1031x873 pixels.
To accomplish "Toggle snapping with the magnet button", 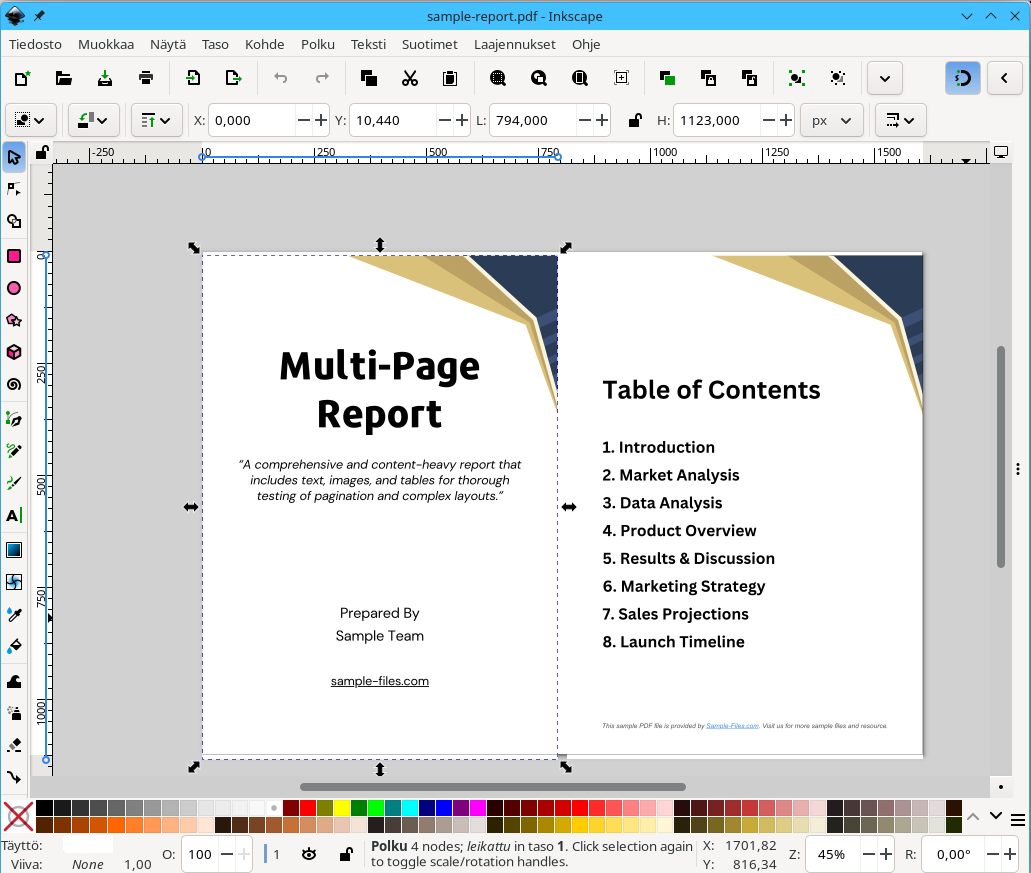I will pyautogui.click(x=962, y=78).
